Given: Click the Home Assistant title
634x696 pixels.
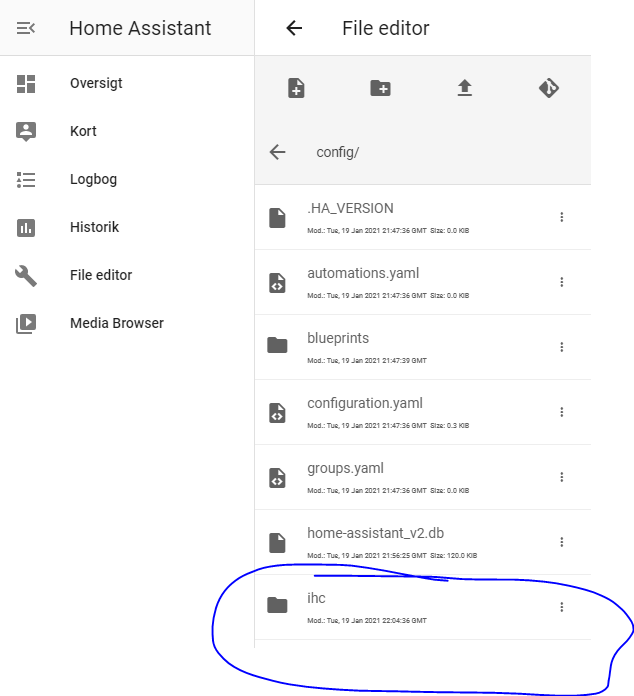Looking at the screenshot, I should [140, 28].
